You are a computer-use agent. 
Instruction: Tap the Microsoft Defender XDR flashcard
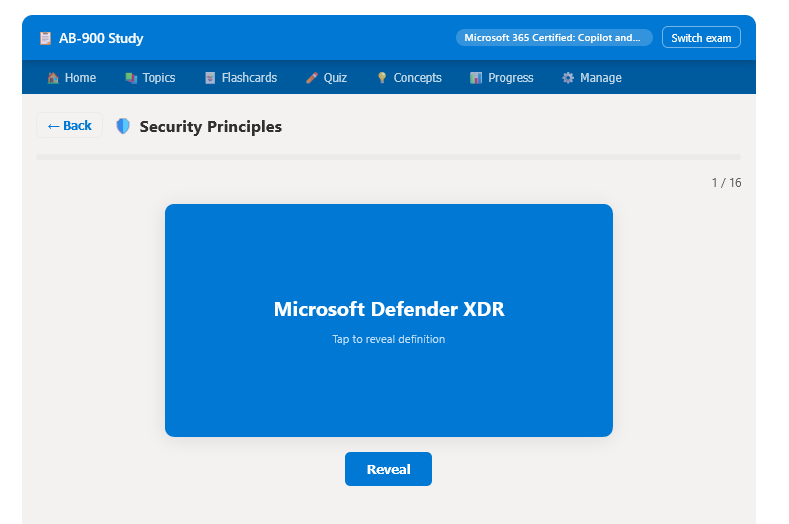tap(389, 320)
